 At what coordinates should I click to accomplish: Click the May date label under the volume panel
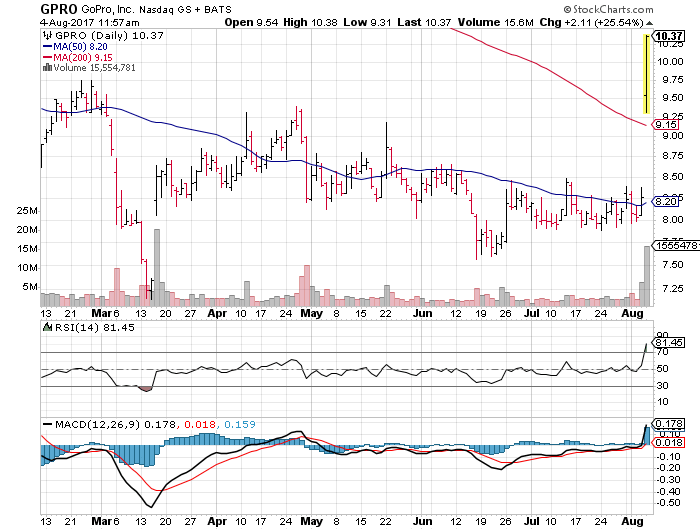coord(311,313)
